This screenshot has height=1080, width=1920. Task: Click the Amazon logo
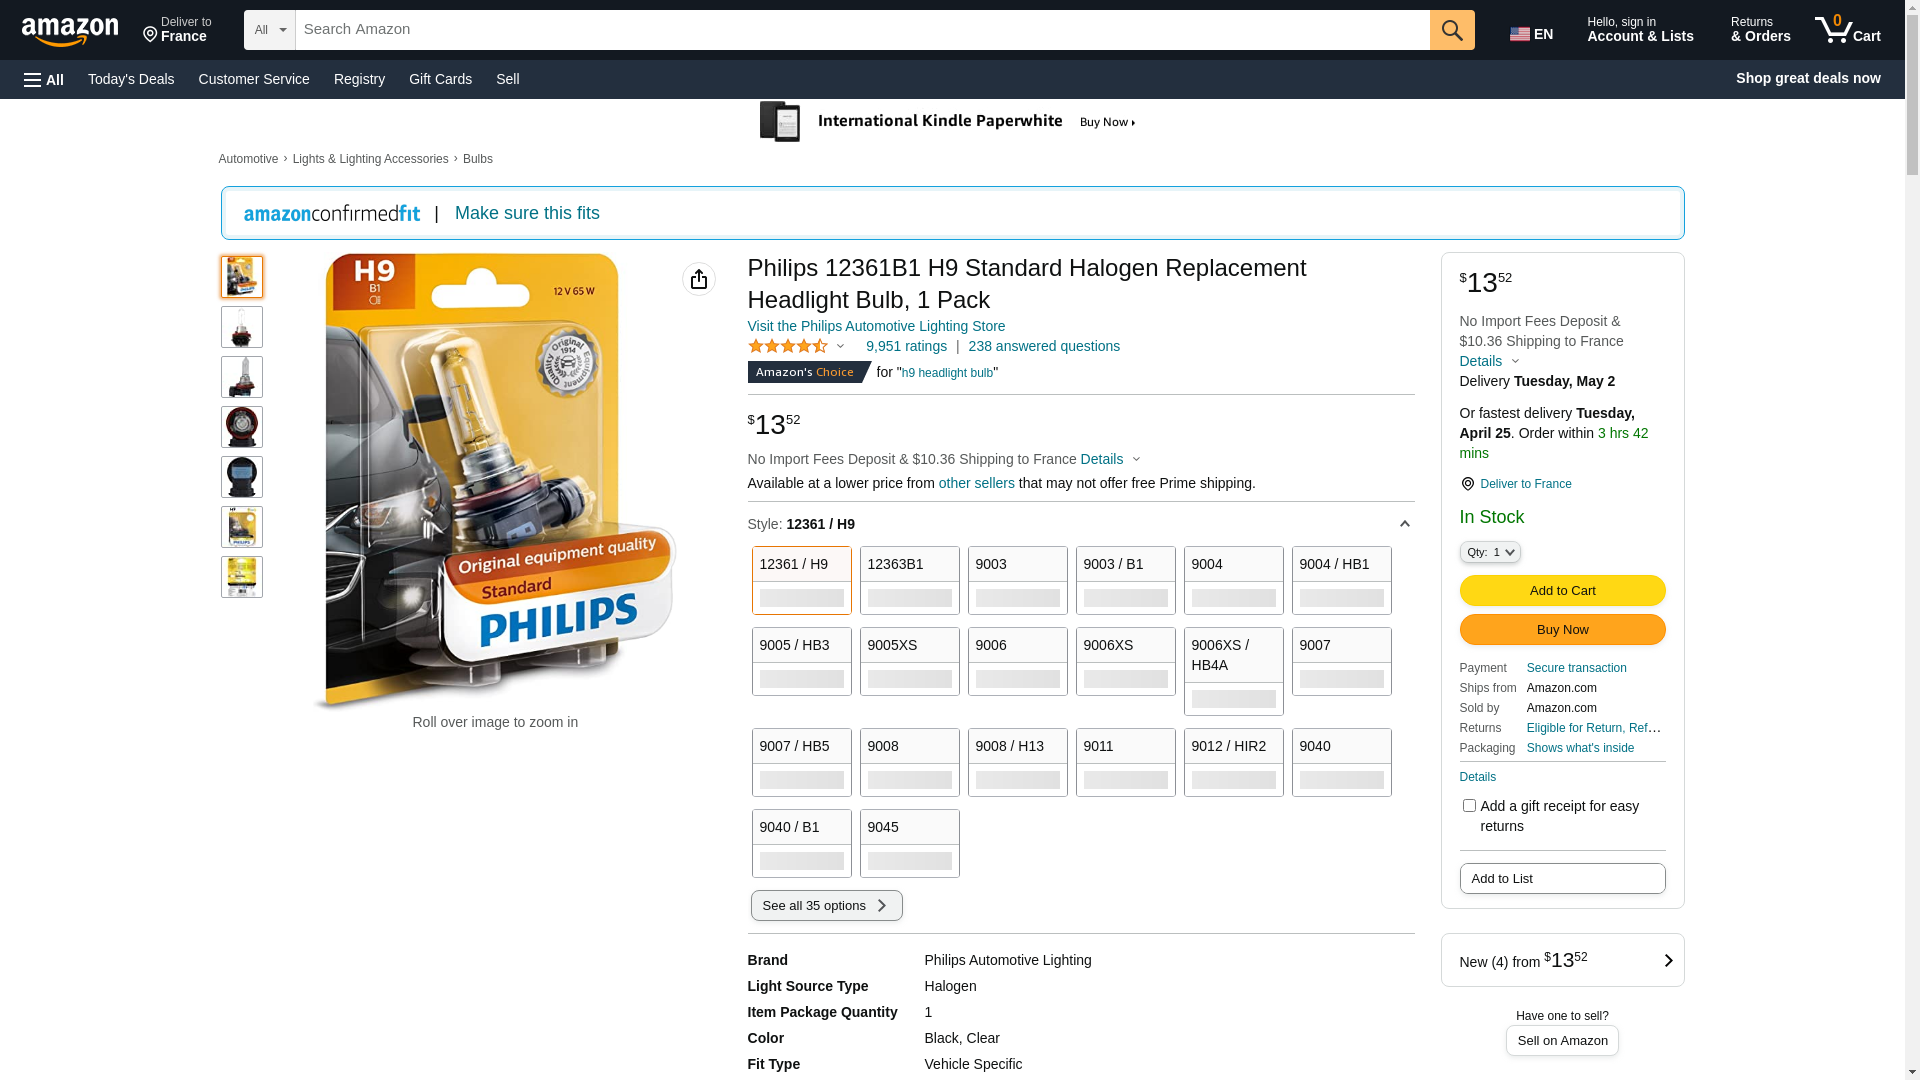click(70, 32)
